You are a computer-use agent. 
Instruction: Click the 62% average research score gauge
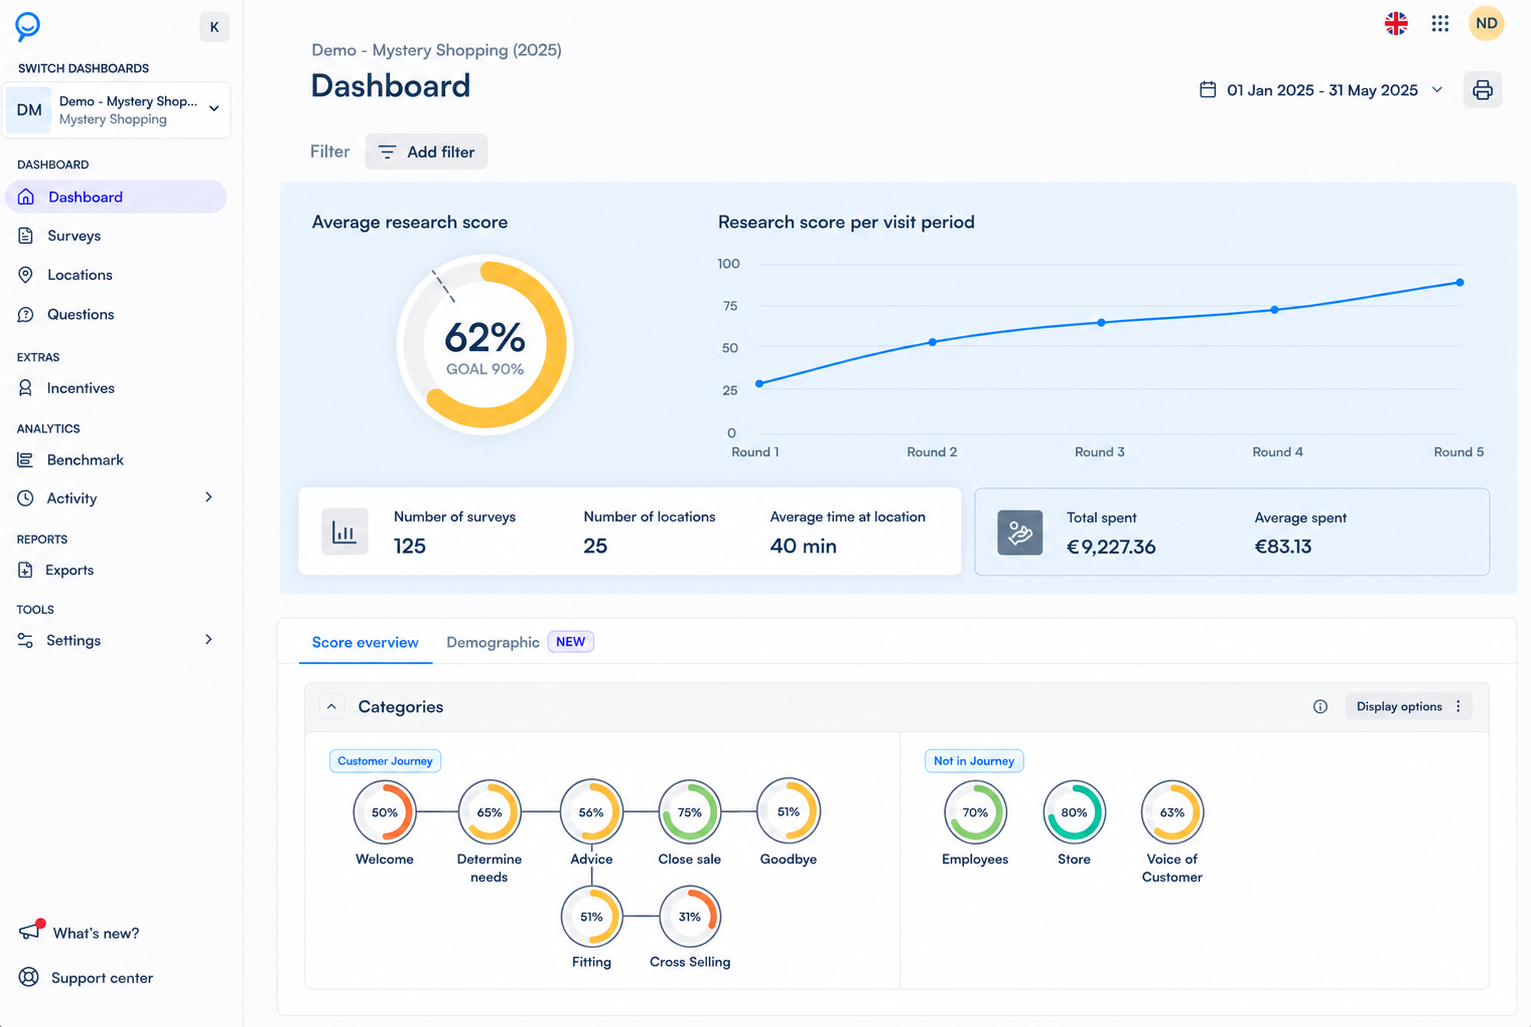485,344
